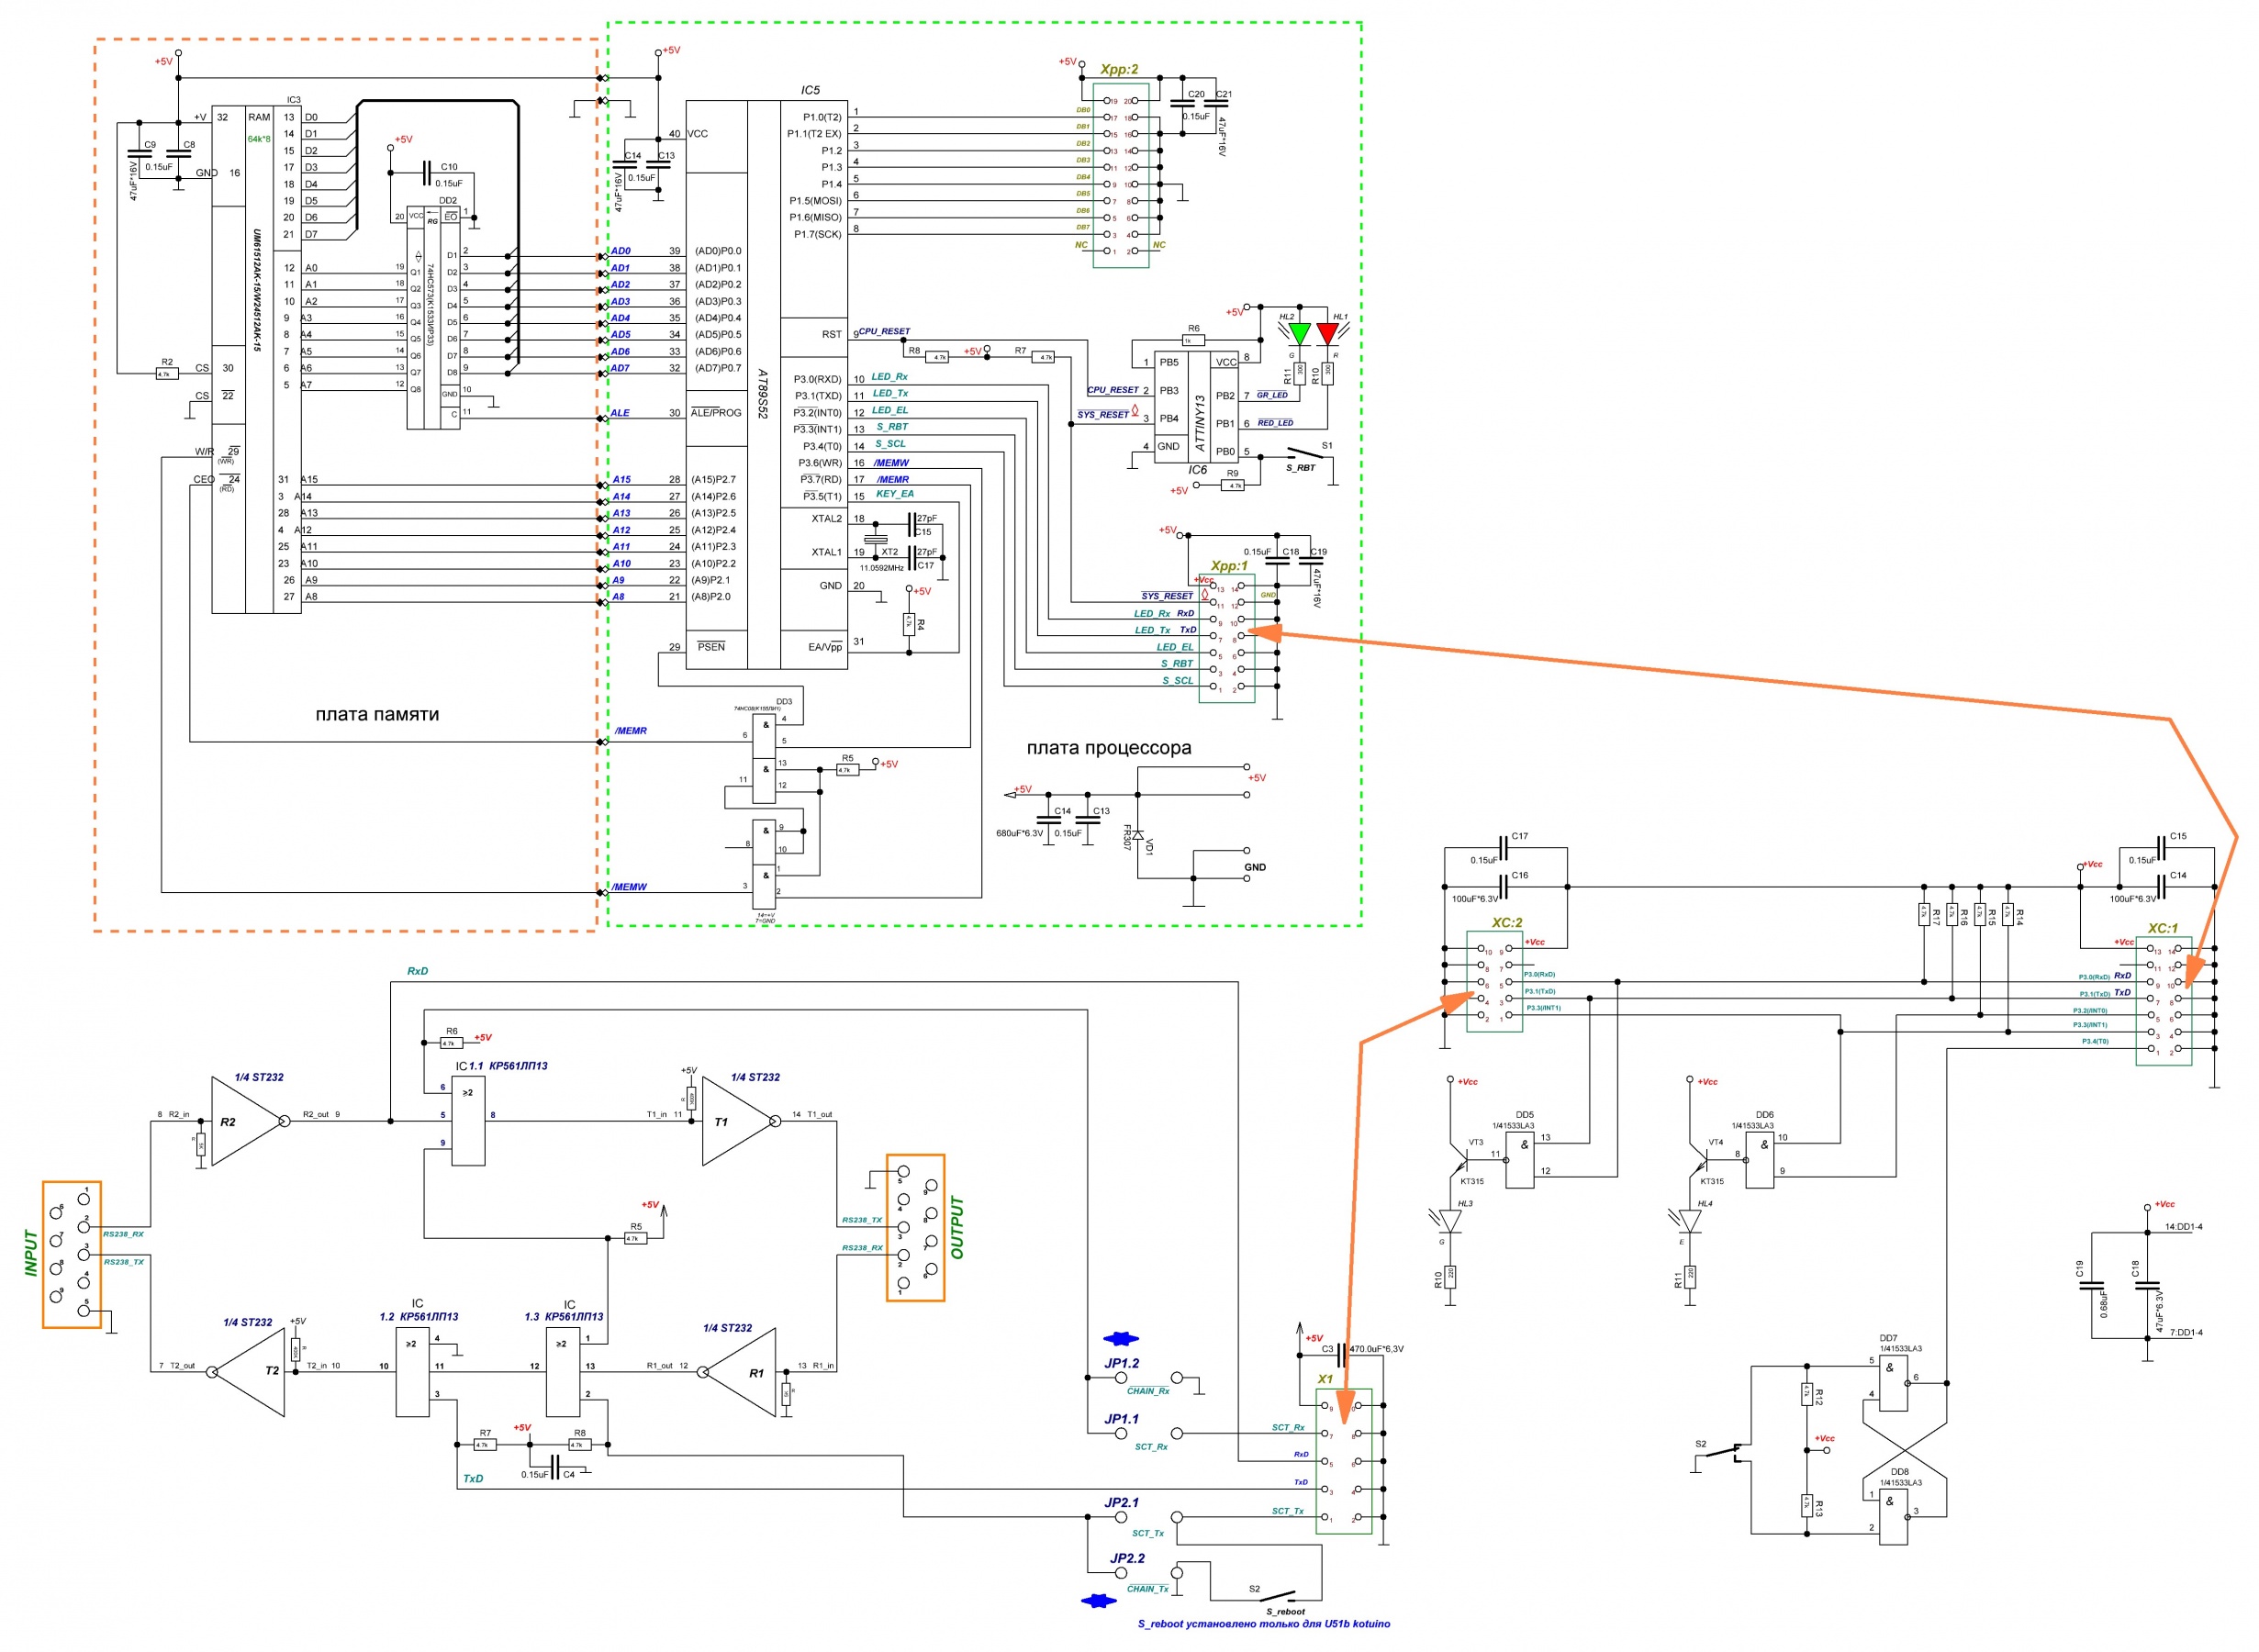Click the DD7 NAND gate block

[1893, 1383]
